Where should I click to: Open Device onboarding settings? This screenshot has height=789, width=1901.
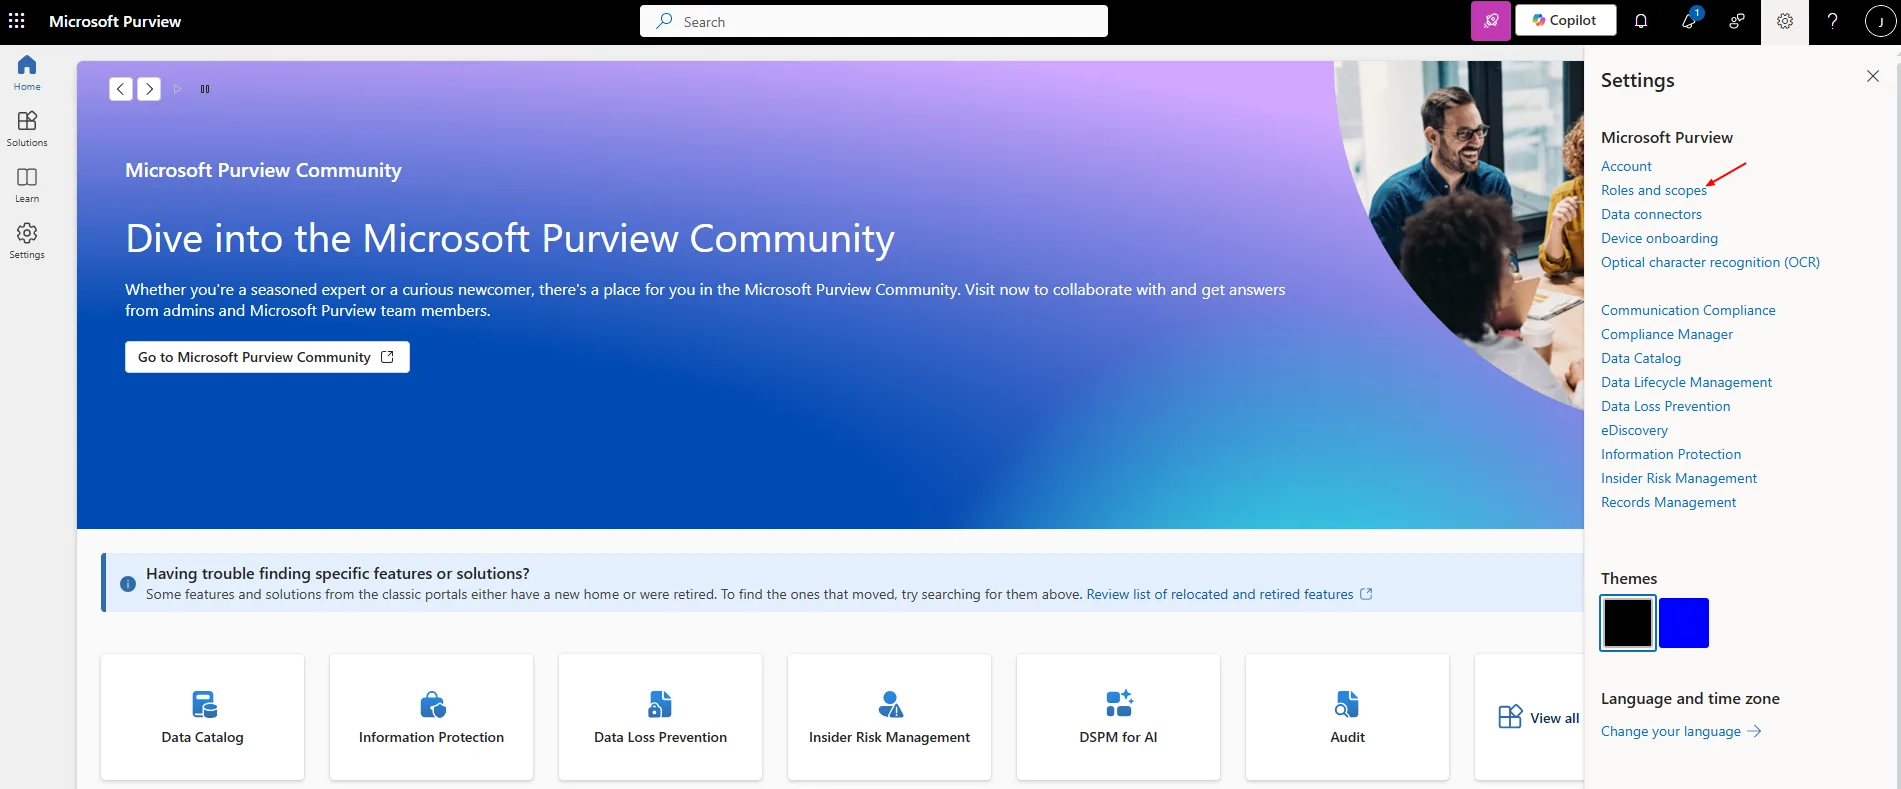point(1659,238)
